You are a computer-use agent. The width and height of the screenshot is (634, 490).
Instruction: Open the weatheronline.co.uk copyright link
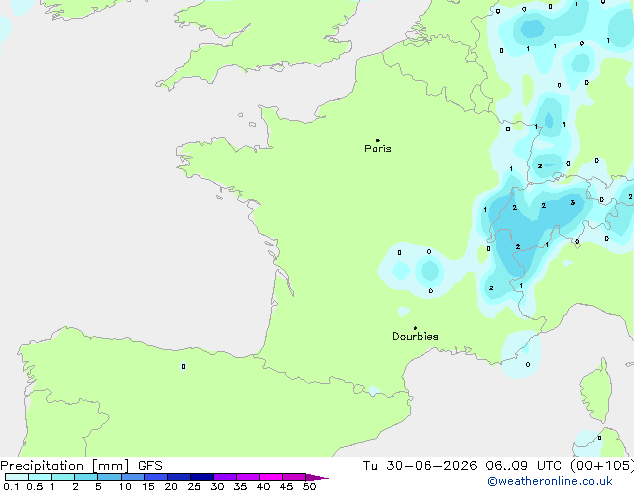(550, 482)
